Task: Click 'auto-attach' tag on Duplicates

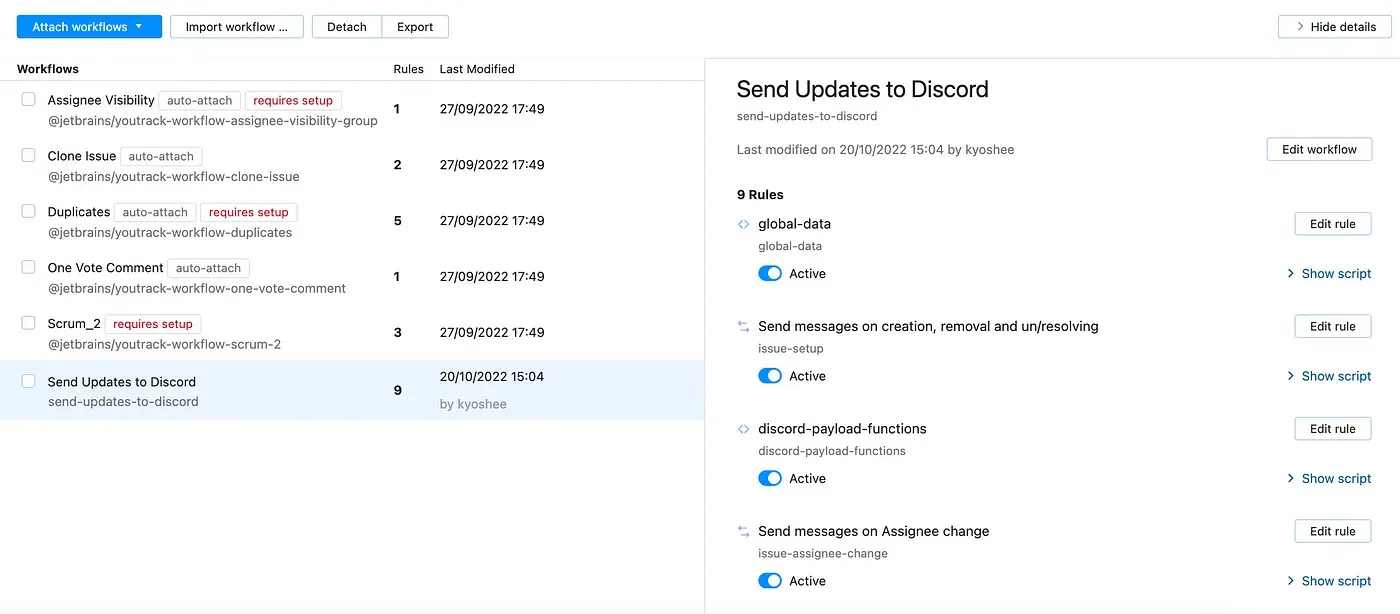Action: pyautogui.click(x=155, y=212)
